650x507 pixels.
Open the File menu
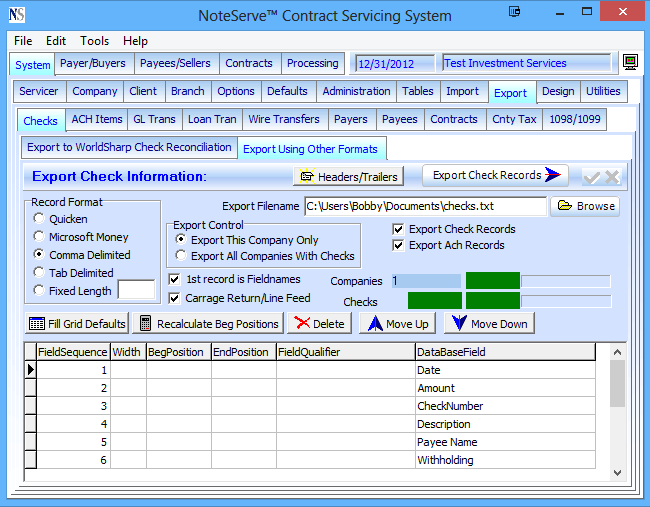(x=23, y=41)
